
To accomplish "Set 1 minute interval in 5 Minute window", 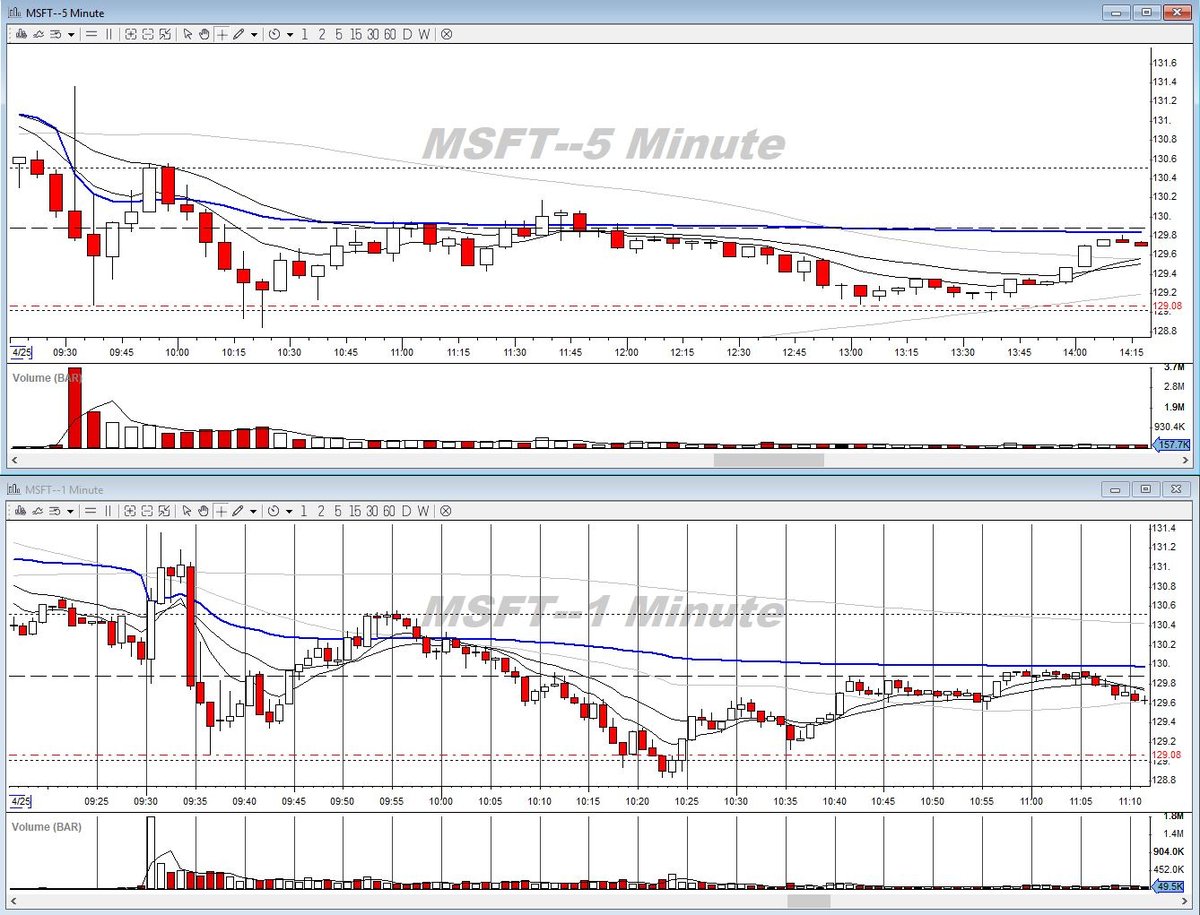I will coord(304,34).
